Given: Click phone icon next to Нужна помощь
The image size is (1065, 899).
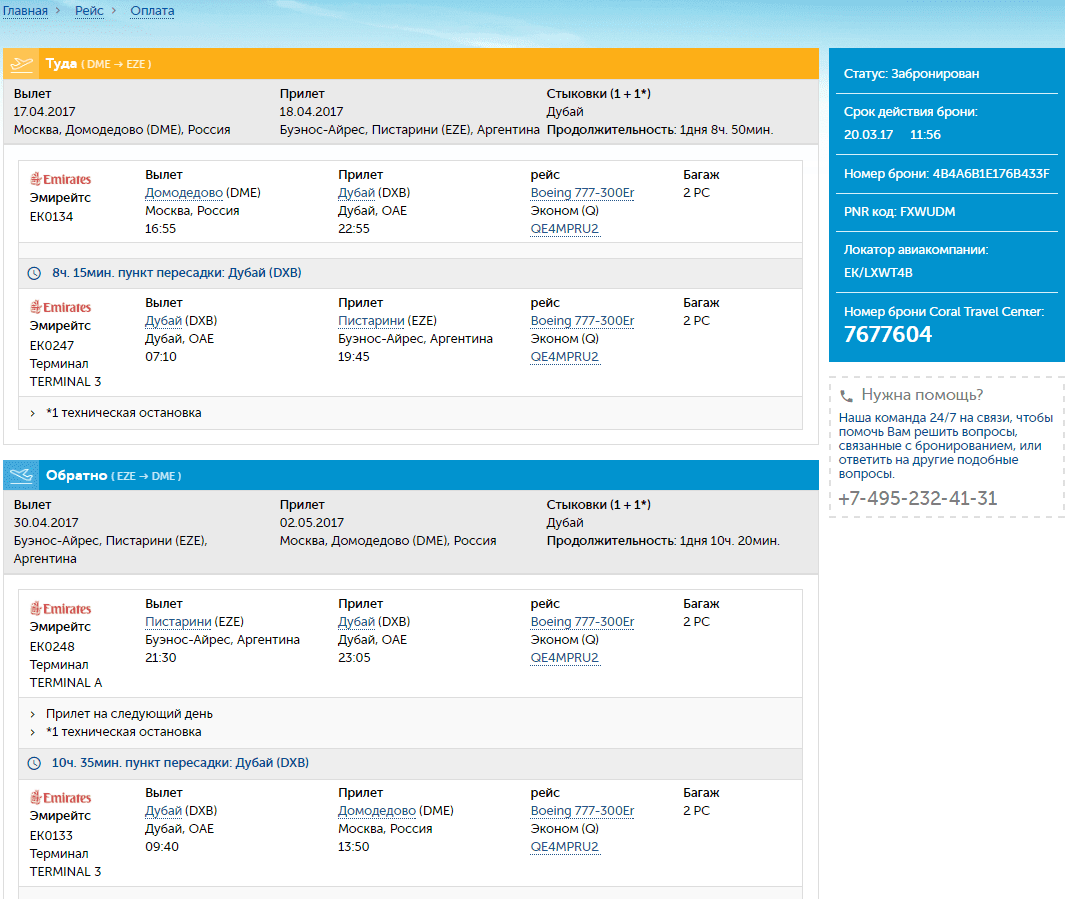Looking at the screenshot, I should (846, 396).
